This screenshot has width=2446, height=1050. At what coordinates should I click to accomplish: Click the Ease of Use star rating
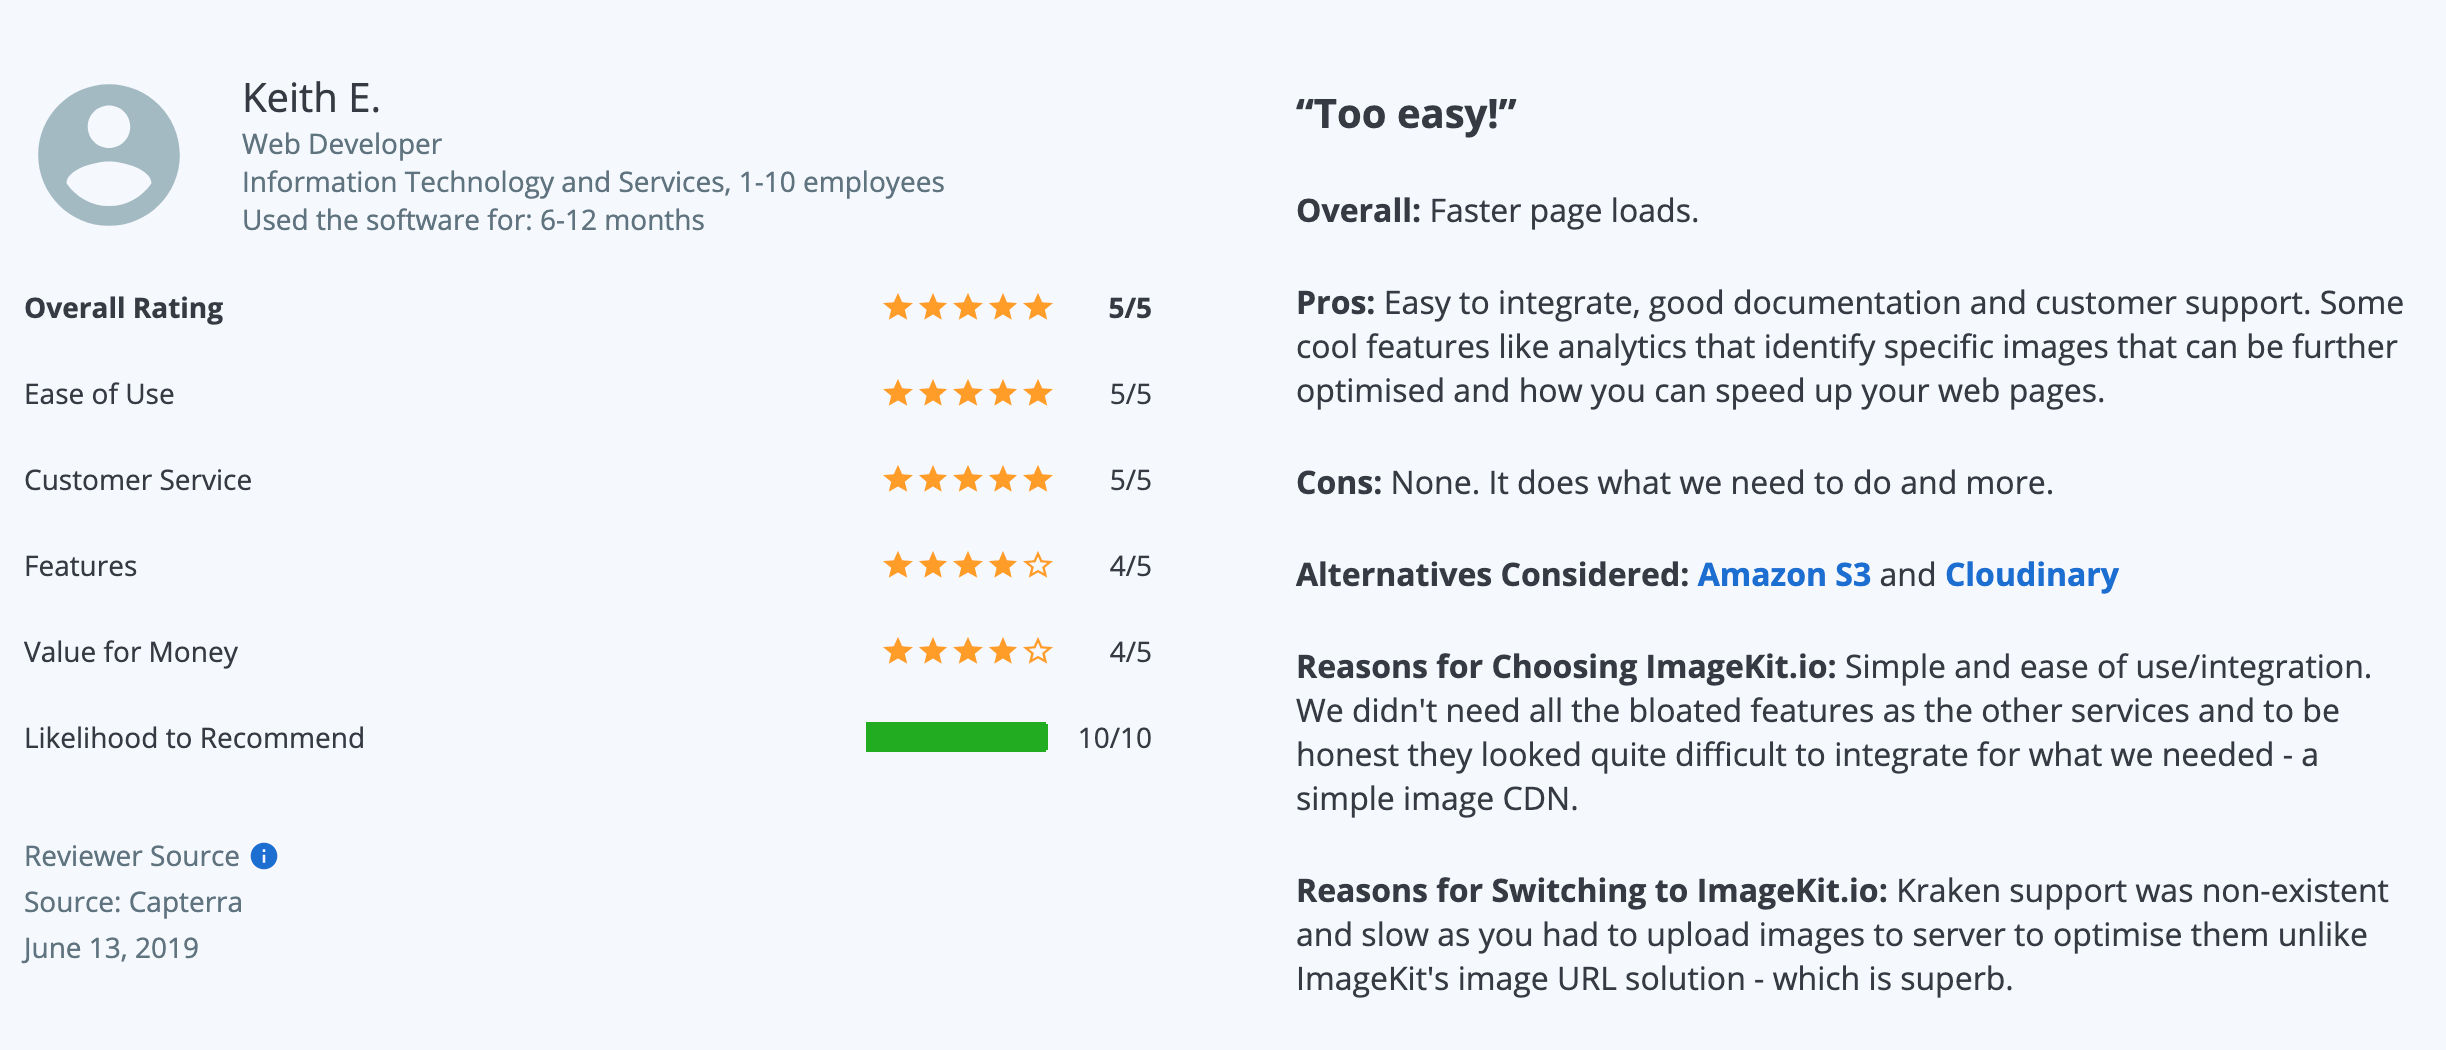point(968,393)
